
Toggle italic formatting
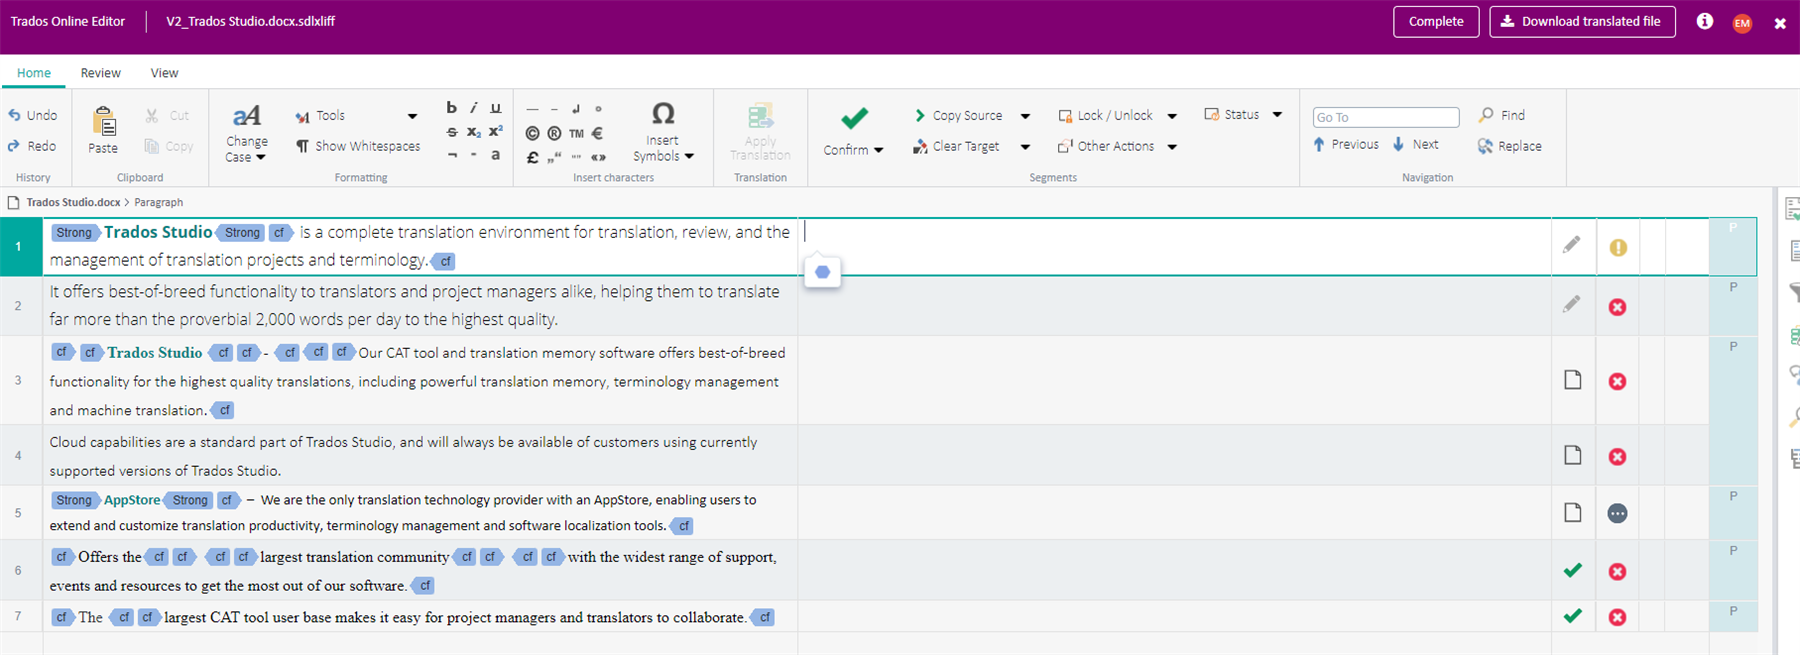pyautogui.click(x=474, y=108)
